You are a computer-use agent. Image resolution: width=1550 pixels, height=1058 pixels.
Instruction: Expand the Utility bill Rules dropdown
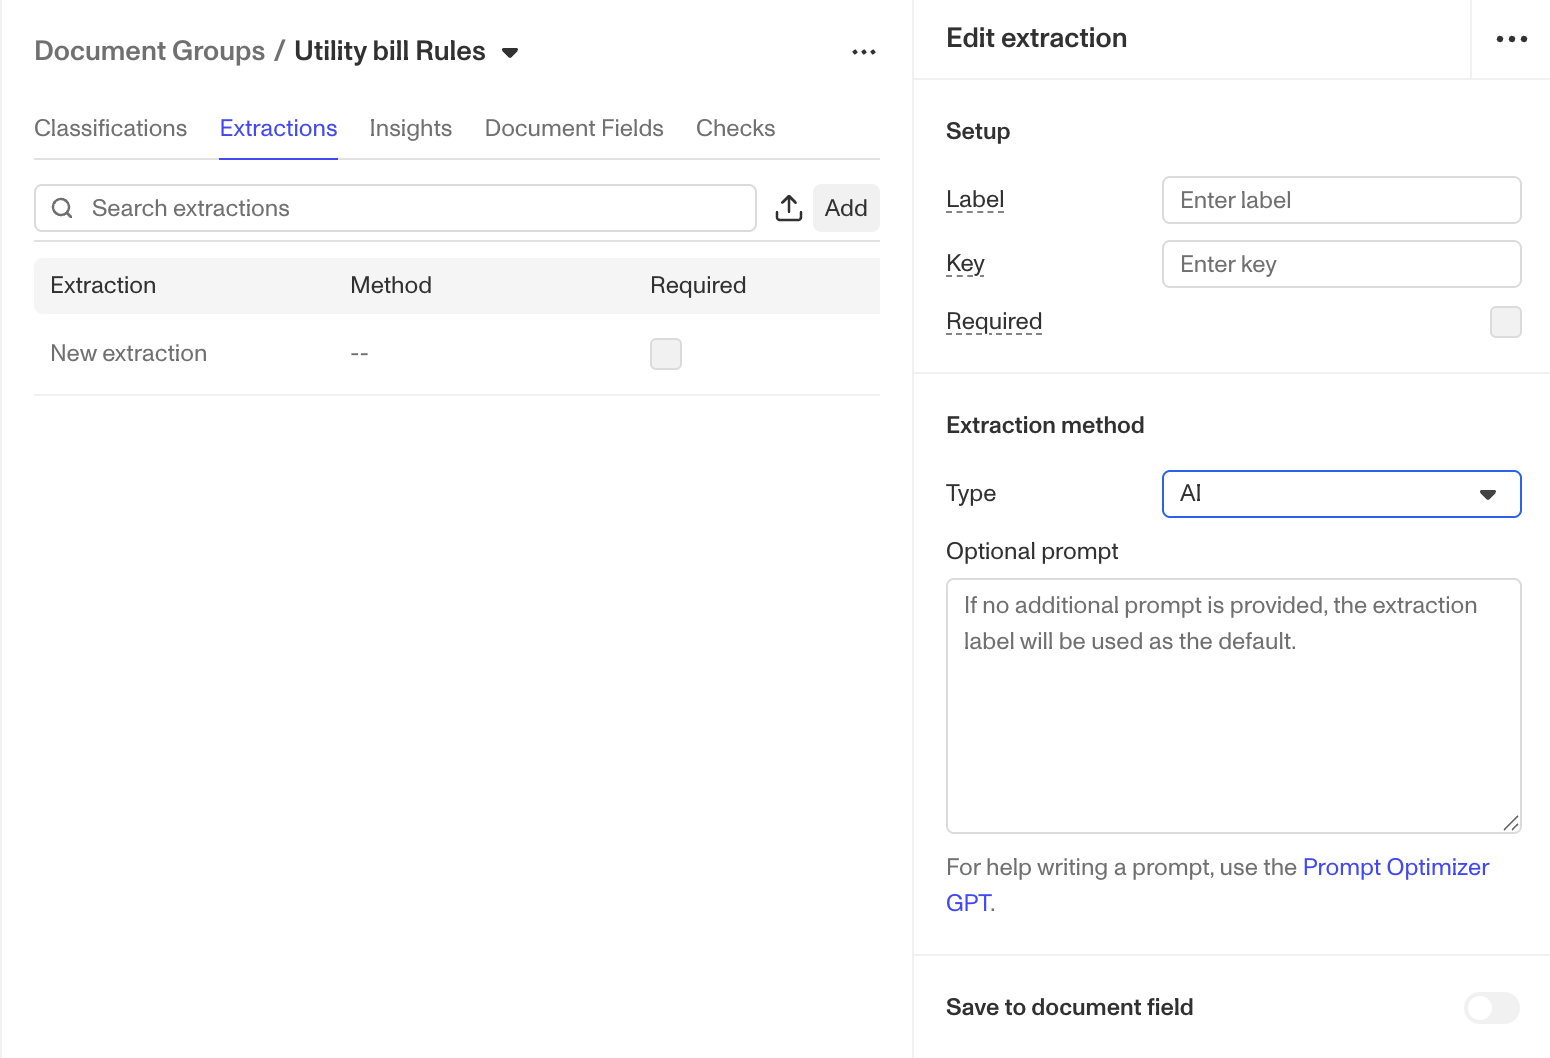pos(510,53)
